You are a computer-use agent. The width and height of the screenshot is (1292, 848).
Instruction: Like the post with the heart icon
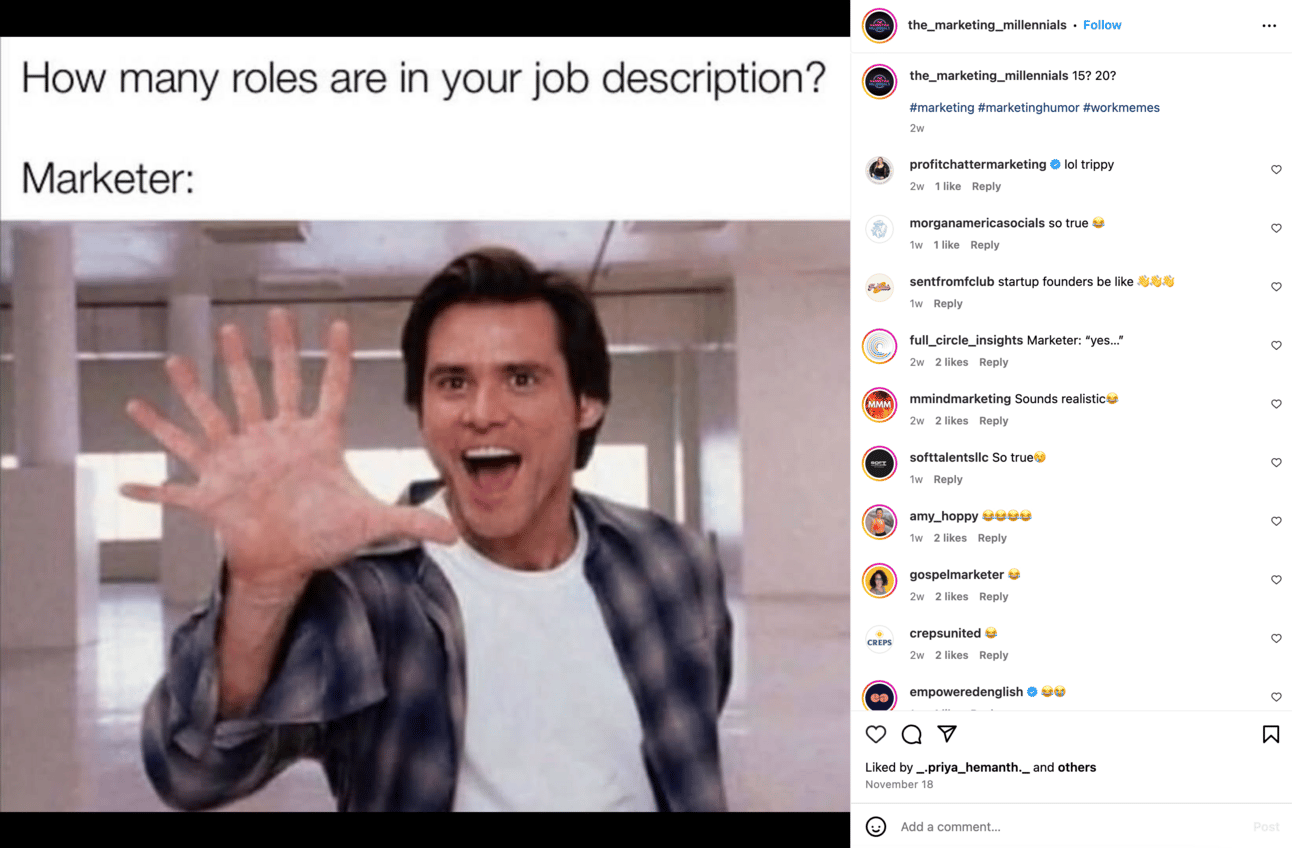point(876,735)
